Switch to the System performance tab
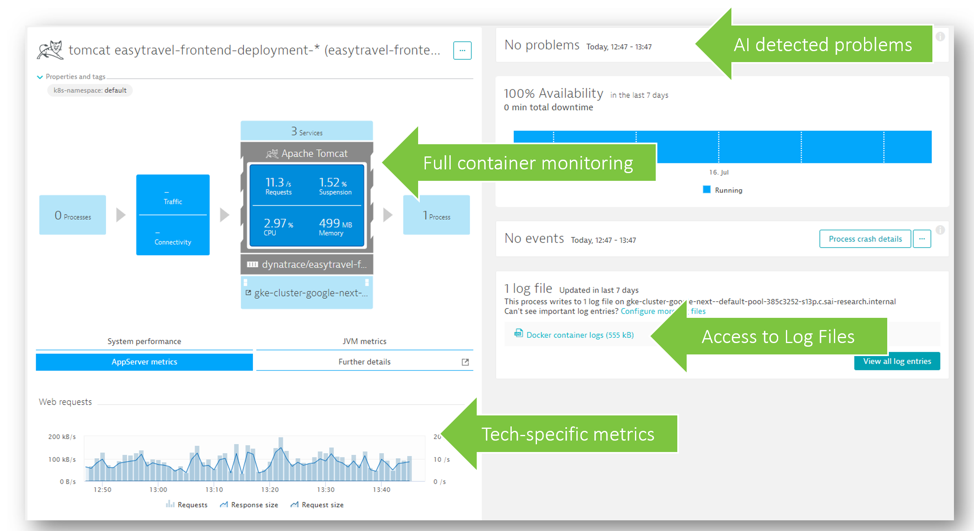The image size is (974, 531). coord(144,342)
